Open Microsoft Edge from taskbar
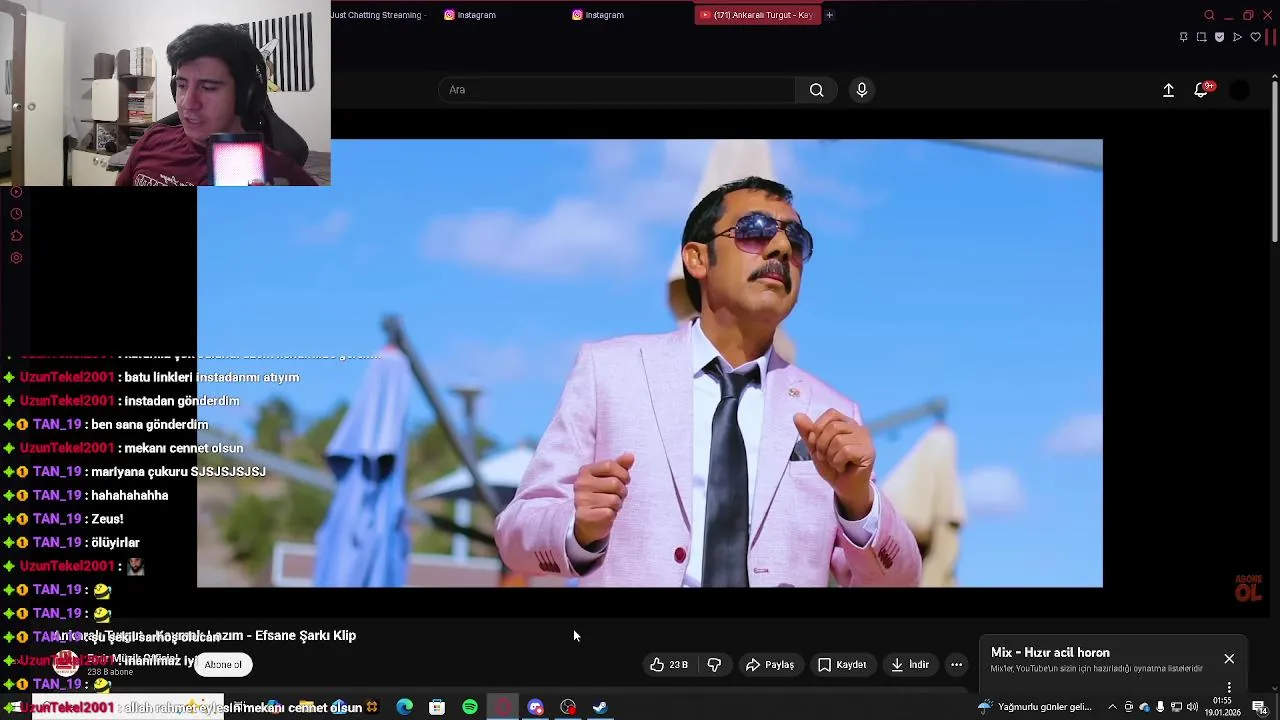Viewport: 1280px width, 720px height. pos(405,707)
